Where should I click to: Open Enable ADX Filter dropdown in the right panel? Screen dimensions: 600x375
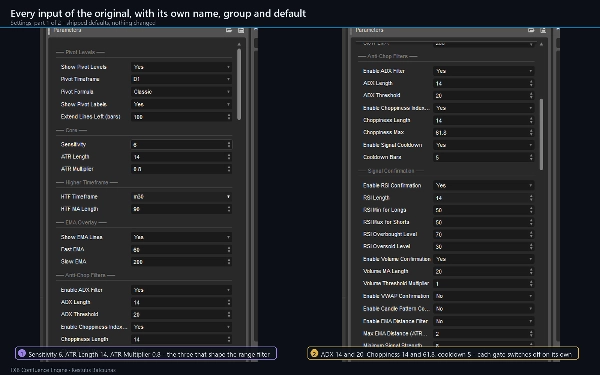pyautogui.click(x=484, y=71)
